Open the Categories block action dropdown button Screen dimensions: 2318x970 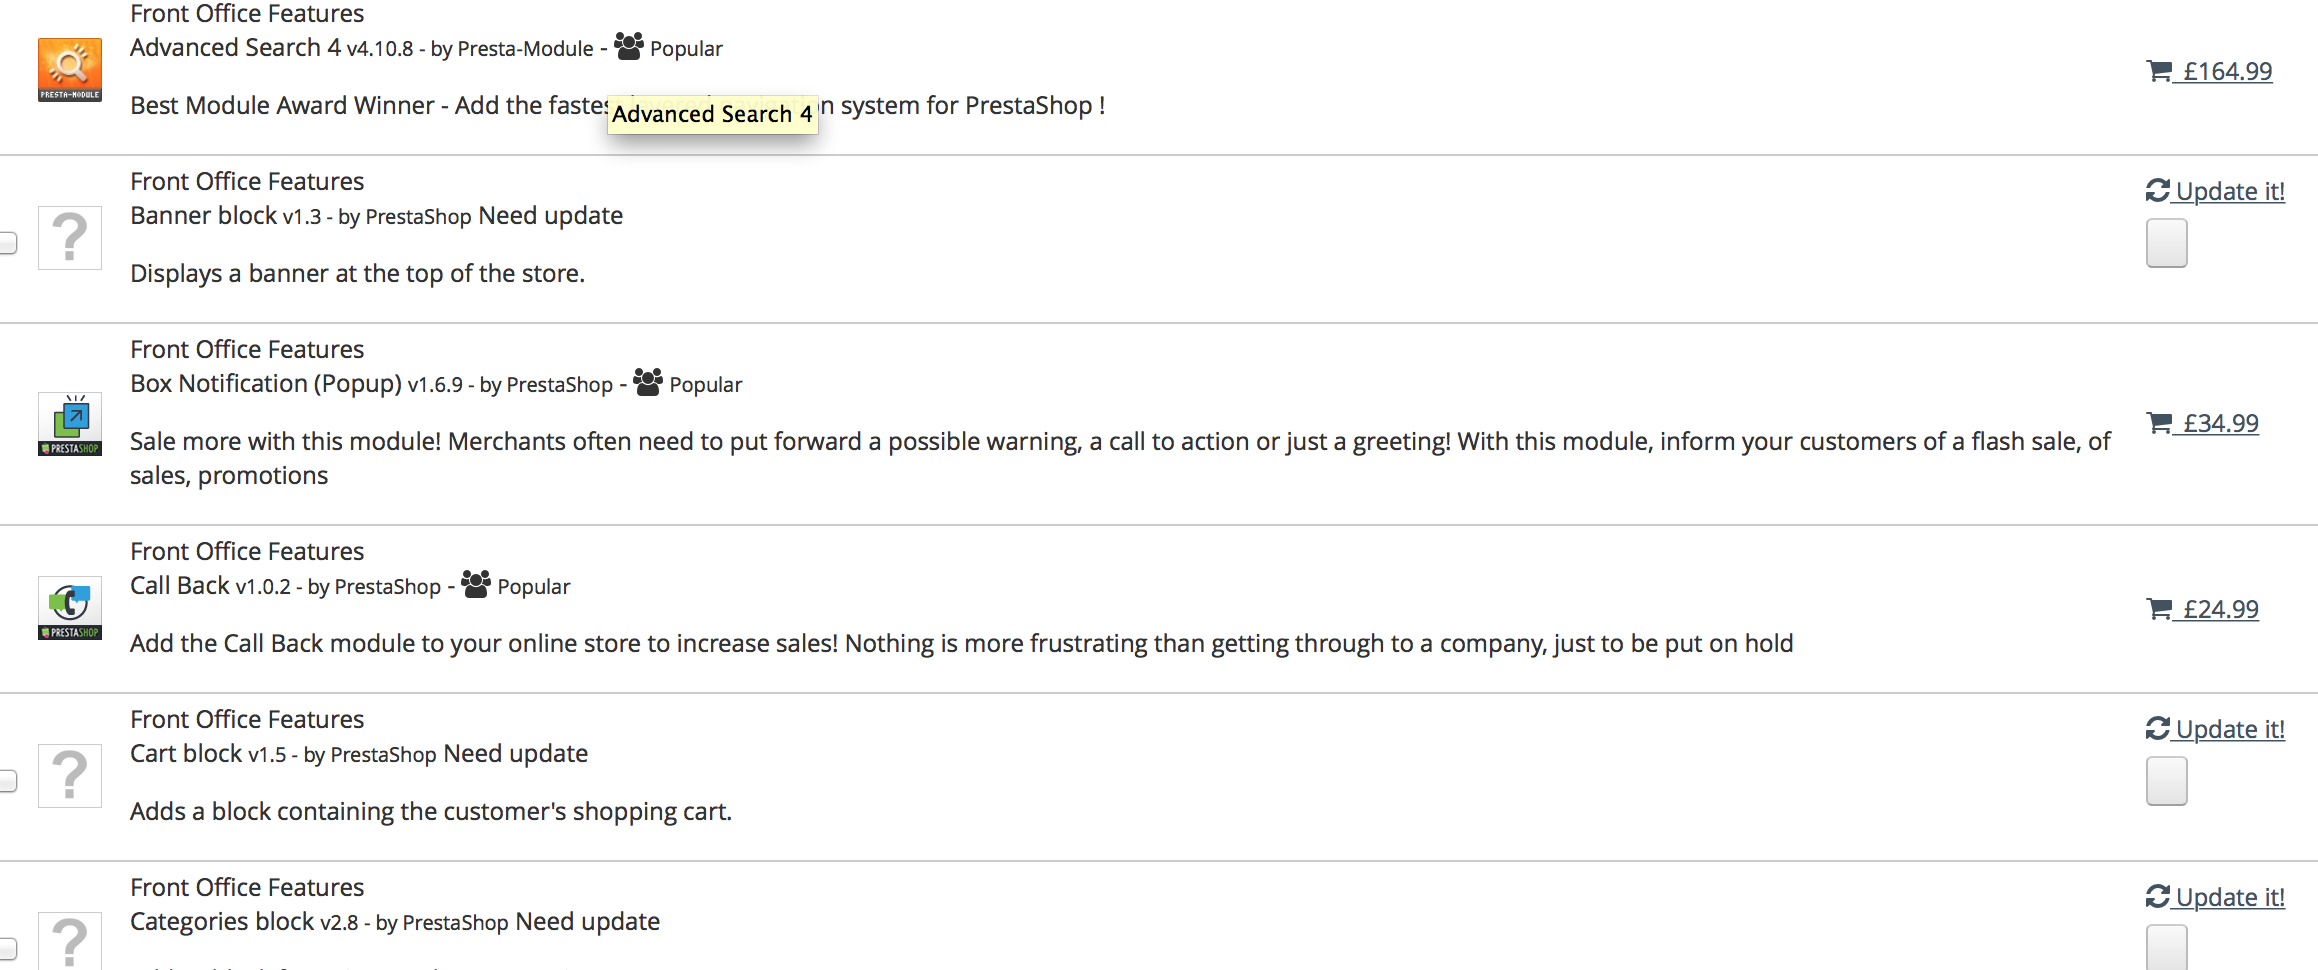(2166, 947)
